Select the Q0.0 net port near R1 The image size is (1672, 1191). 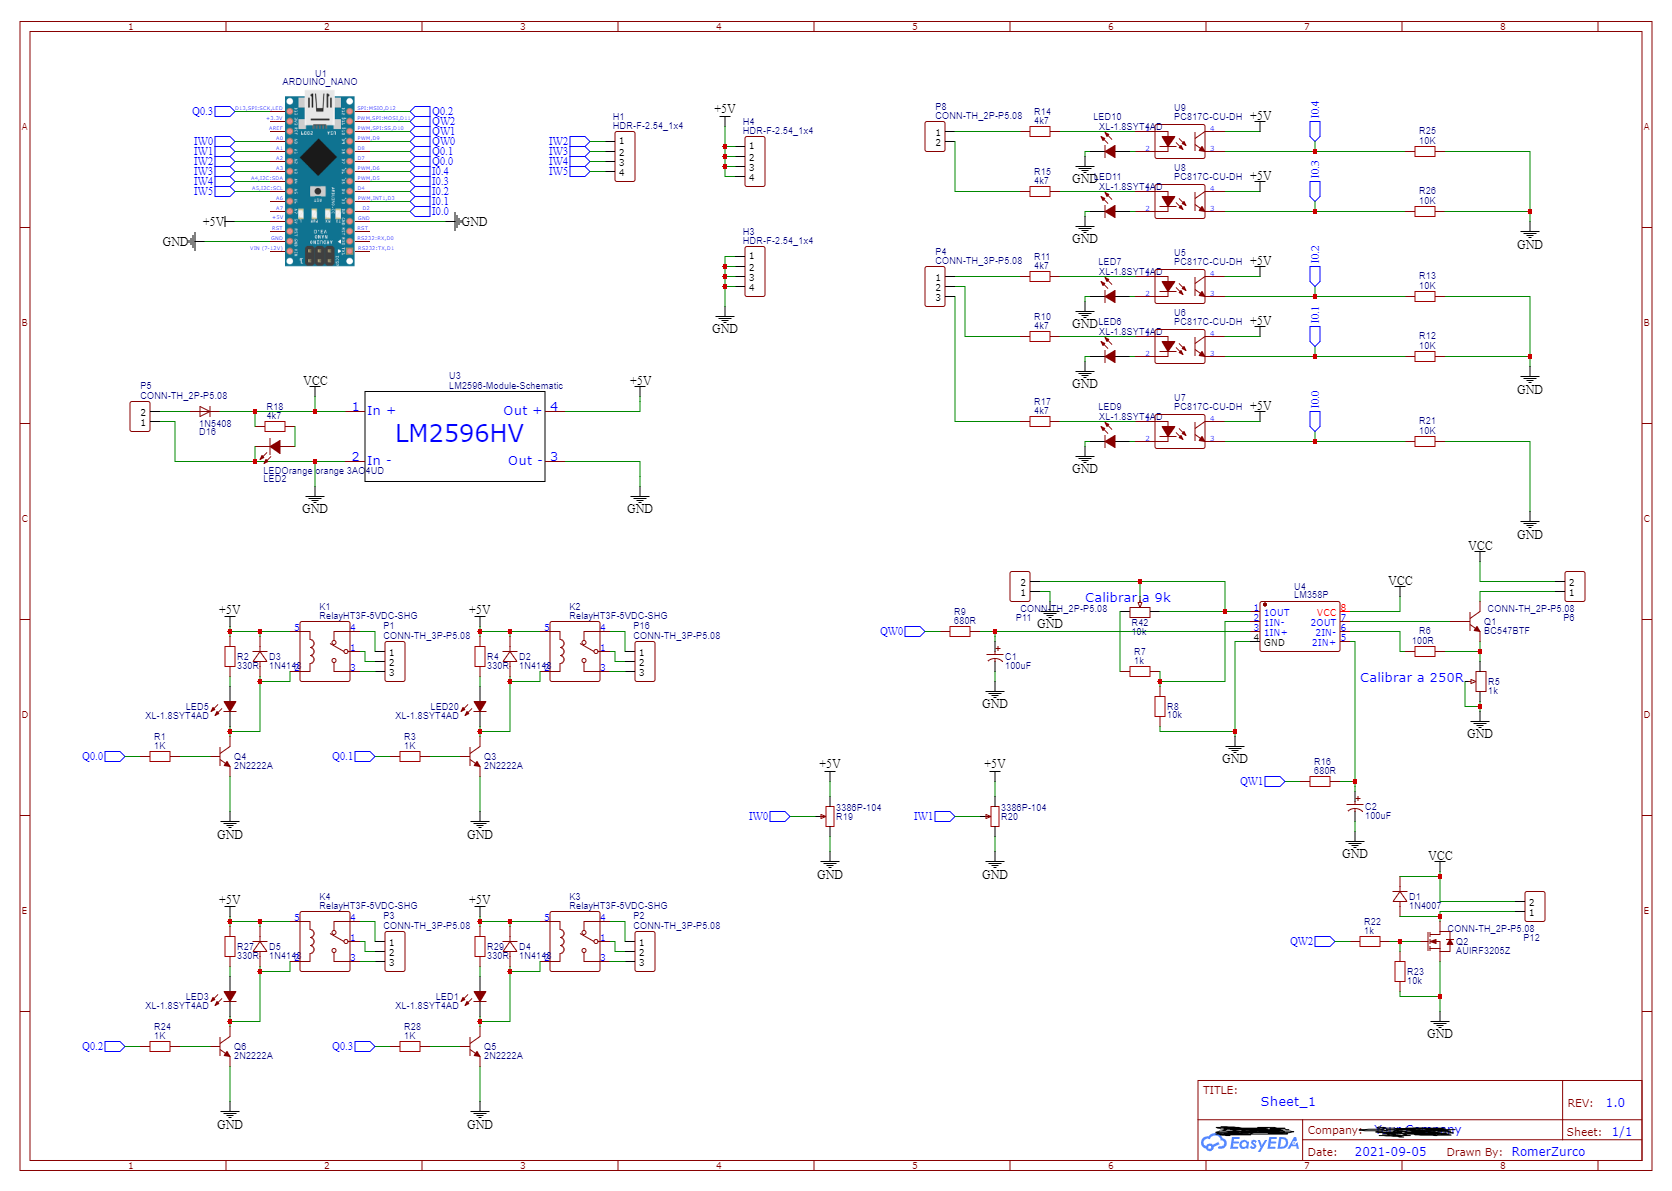[103, 756]
